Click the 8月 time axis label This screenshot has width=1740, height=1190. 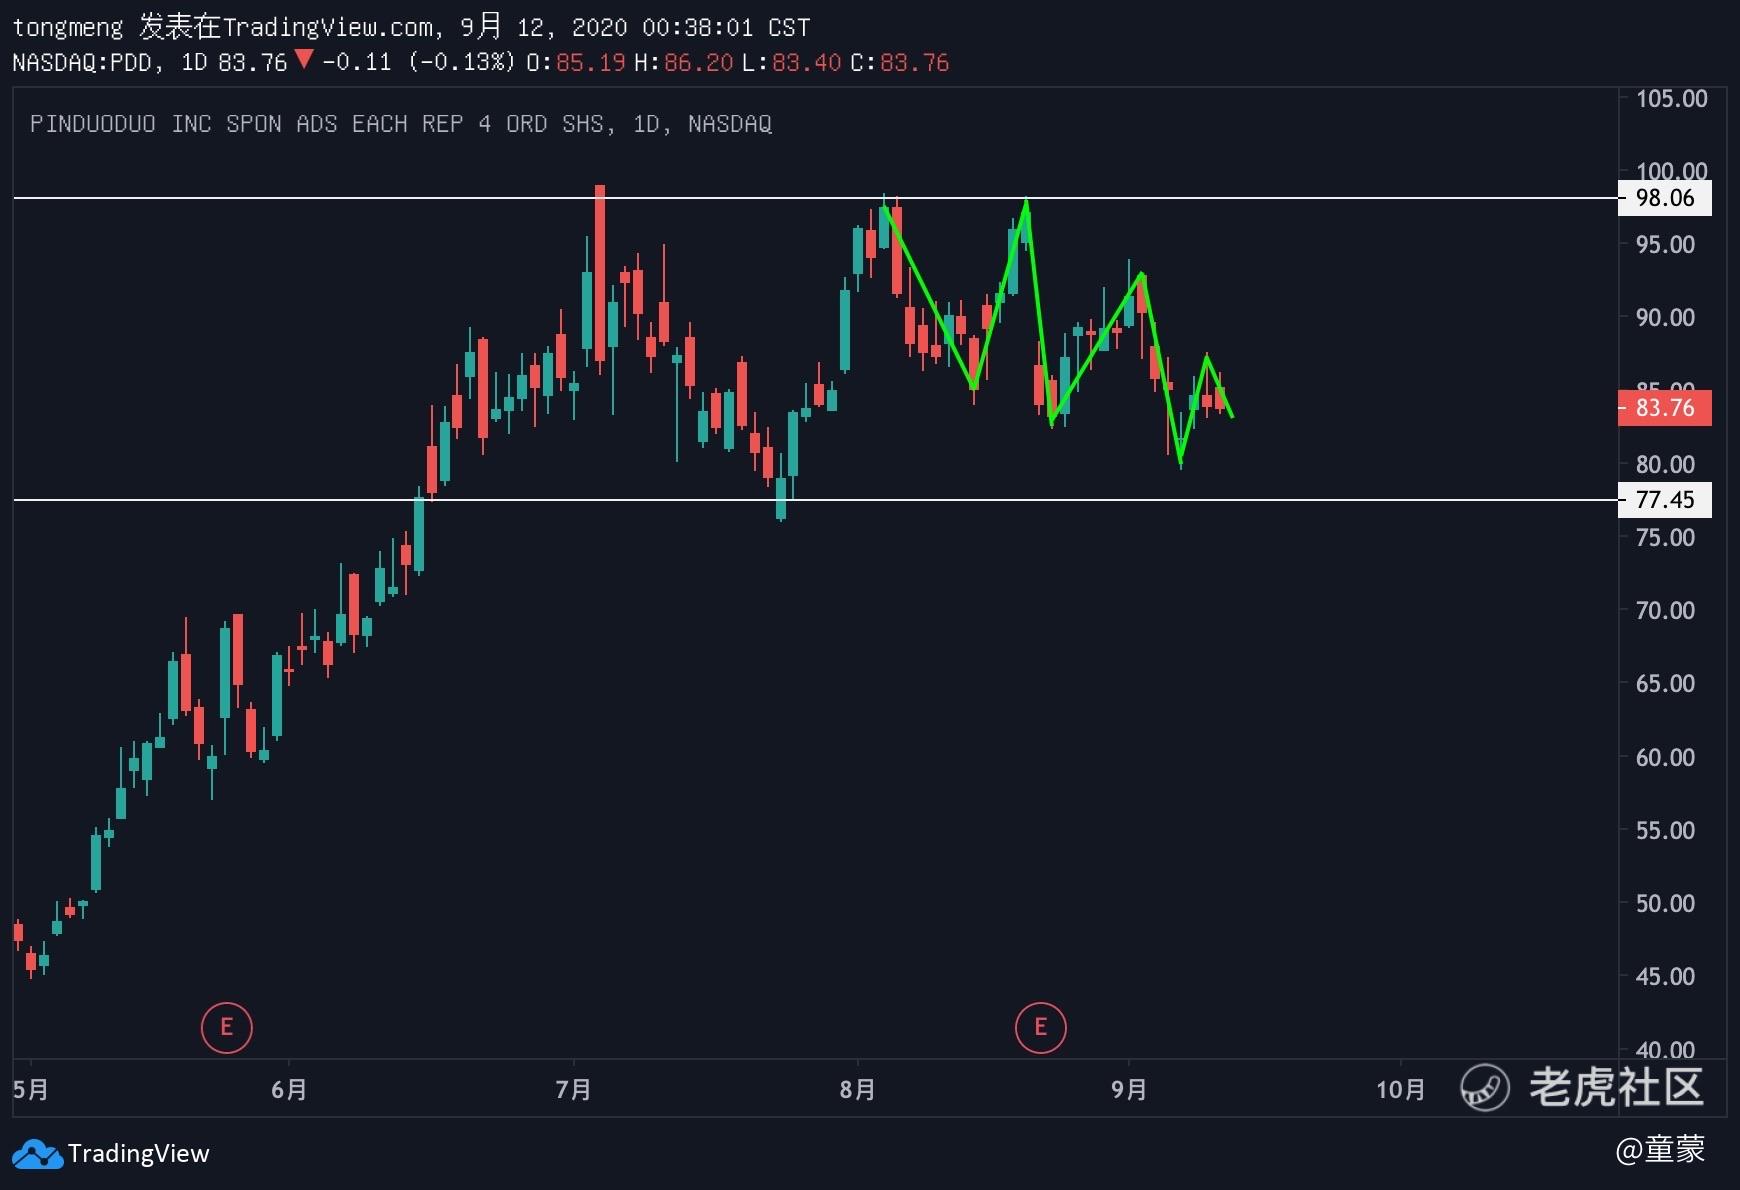click(x=857, y=1089)
